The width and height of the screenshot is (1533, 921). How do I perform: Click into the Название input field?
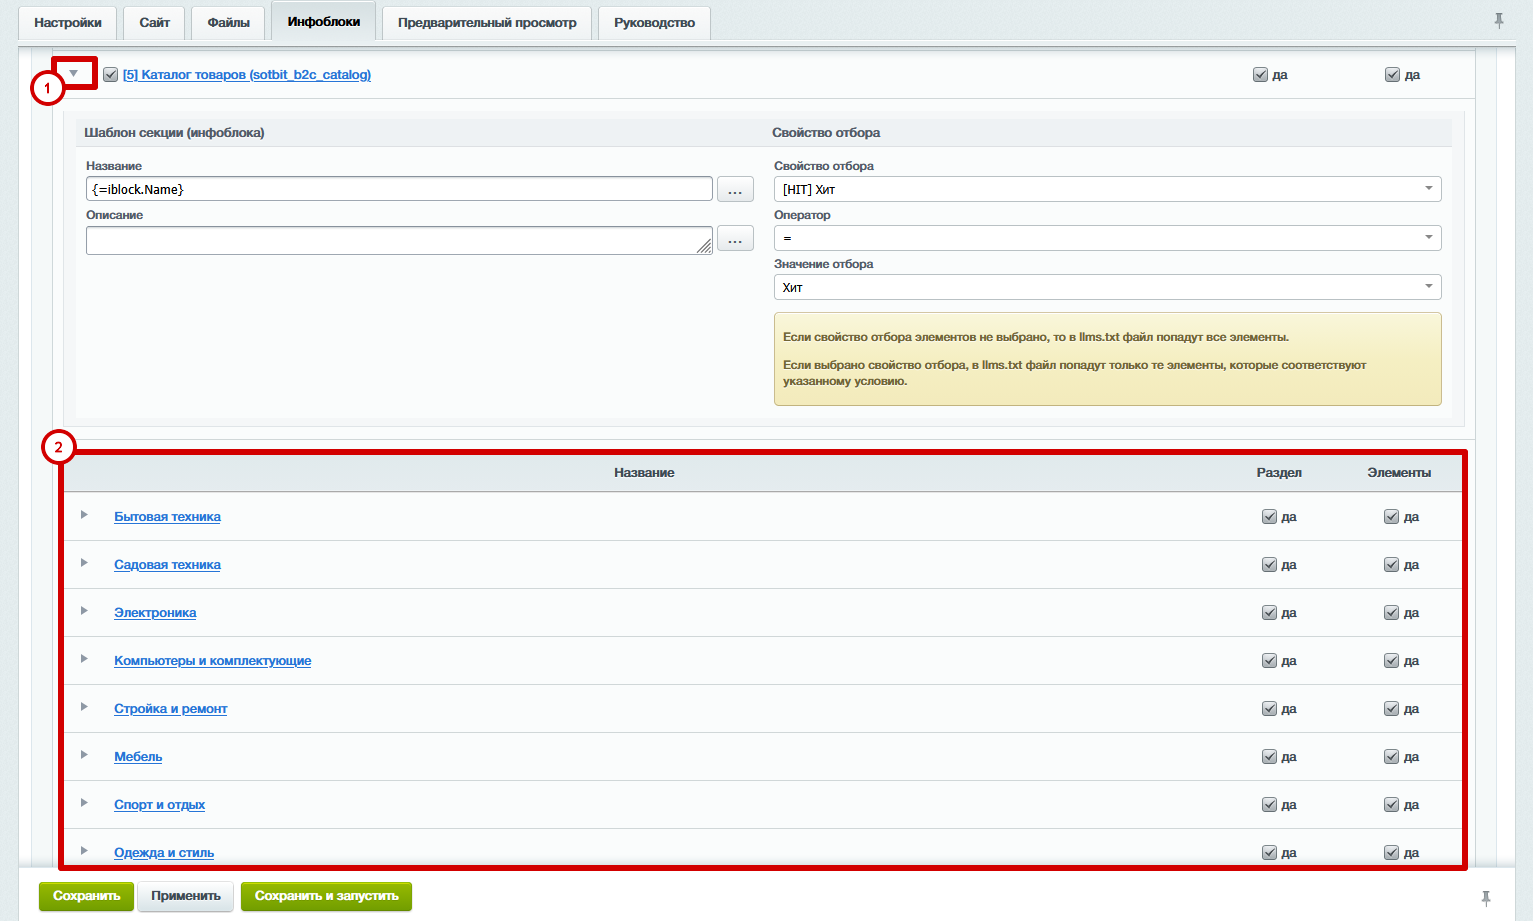(398, 189)
